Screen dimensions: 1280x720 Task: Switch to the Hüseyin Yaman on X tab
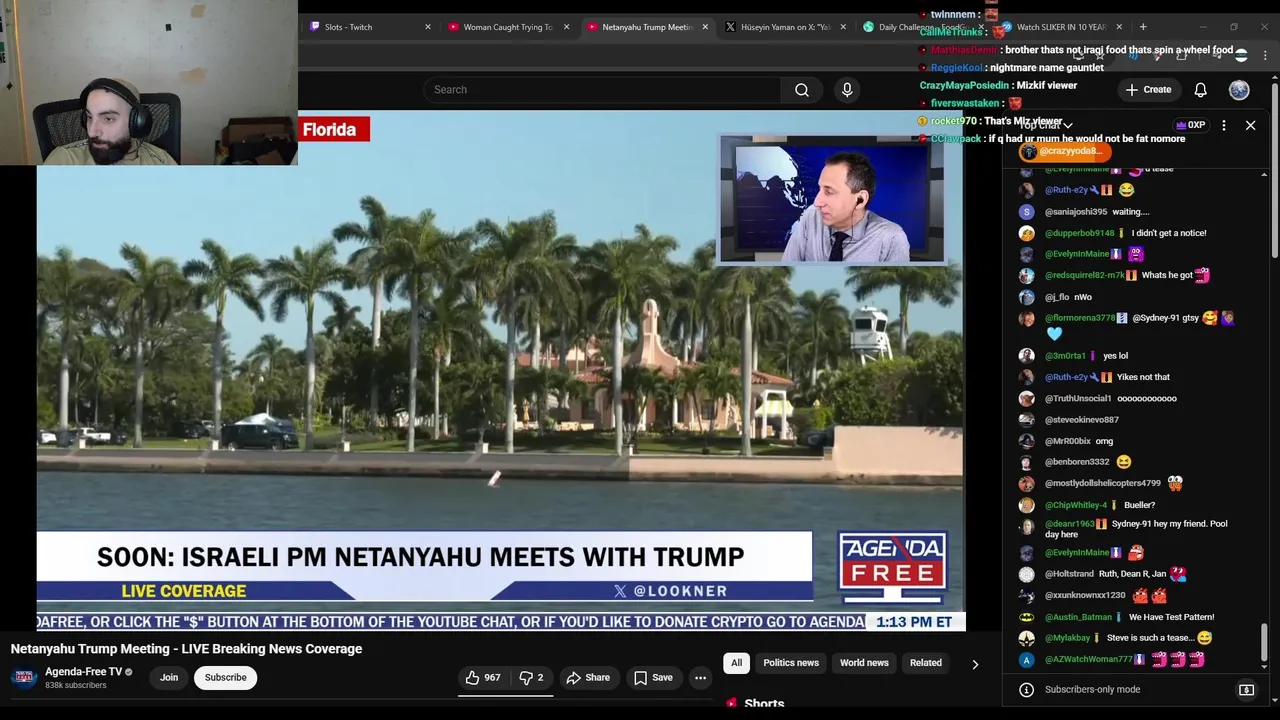785,27
